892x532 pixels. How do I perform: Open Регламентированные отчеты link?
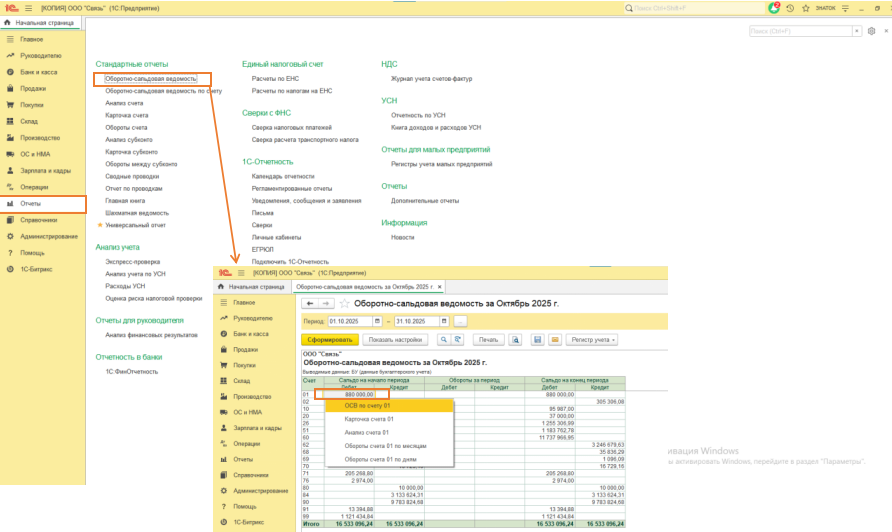(x=292, y=188)
